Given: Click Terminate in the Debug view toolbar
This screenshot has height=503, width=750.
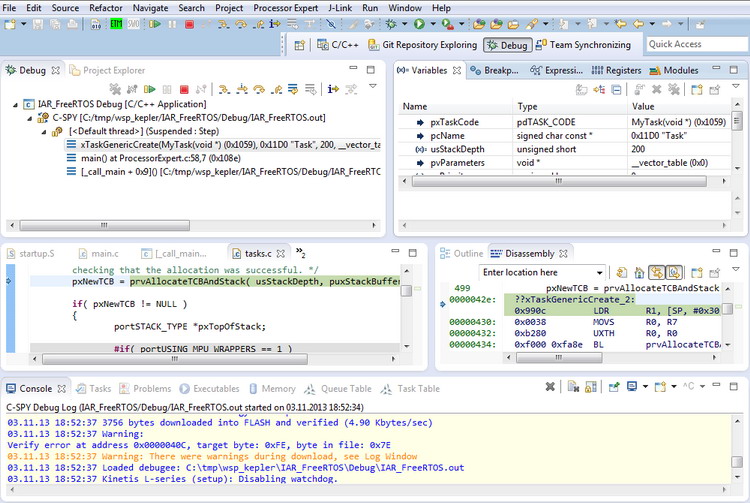Looking at the screenshot, I should (184, 89).
